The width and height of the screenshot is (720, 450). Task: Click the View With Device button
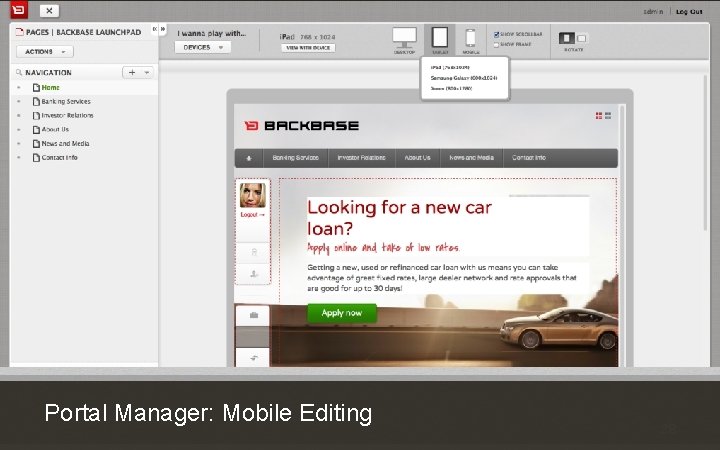click(308, 48)
